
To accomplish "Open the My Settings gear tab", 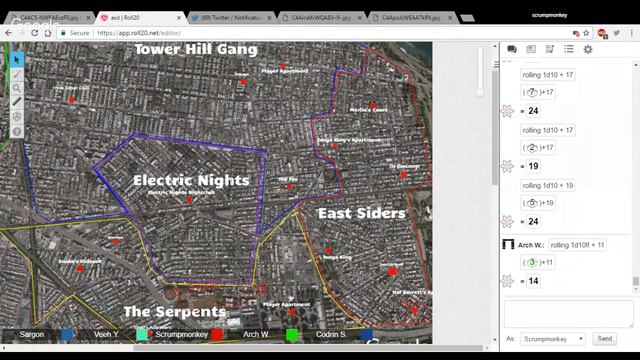I will click(x=588, y=49).
